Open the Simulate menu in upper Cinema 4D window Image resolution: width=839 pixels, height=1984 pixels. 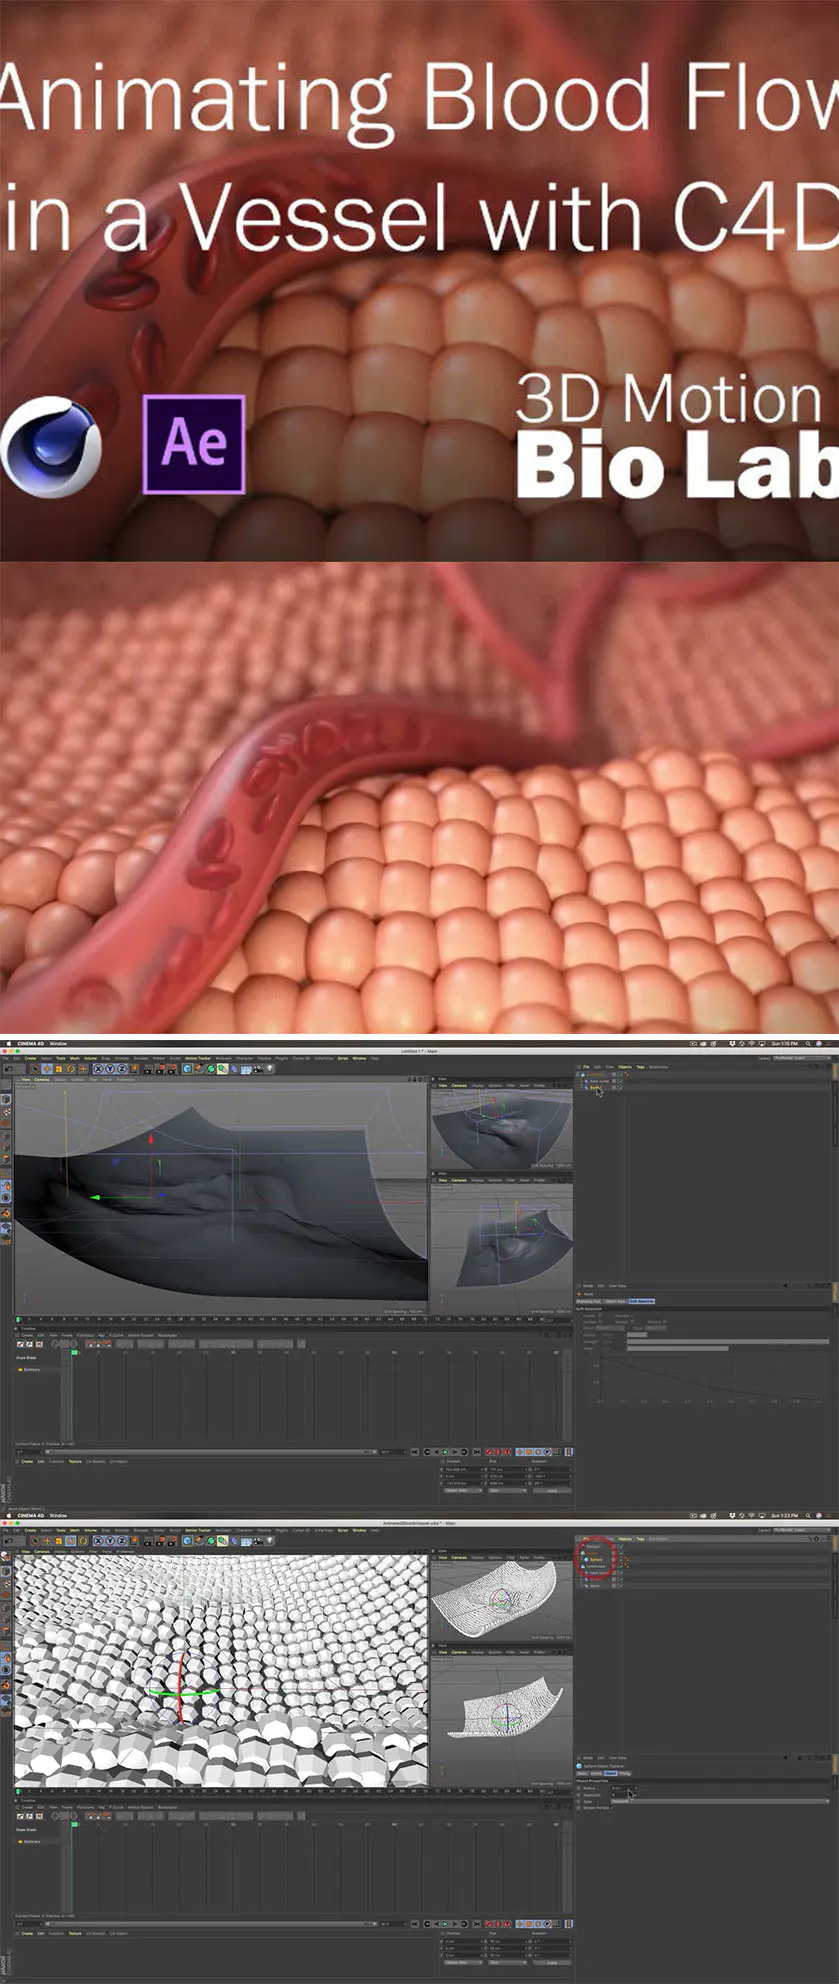click(140, 1058)
